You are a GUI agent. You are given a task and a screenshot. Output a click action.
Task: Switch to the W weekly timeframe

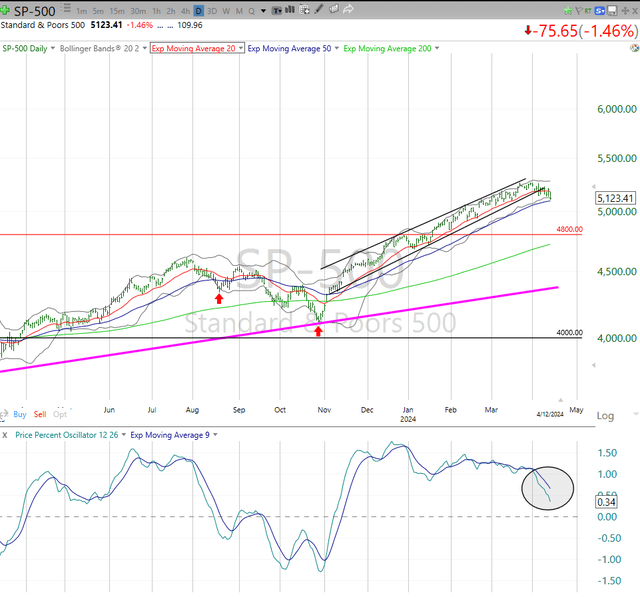pyautogui.click(x=226, y=11)
